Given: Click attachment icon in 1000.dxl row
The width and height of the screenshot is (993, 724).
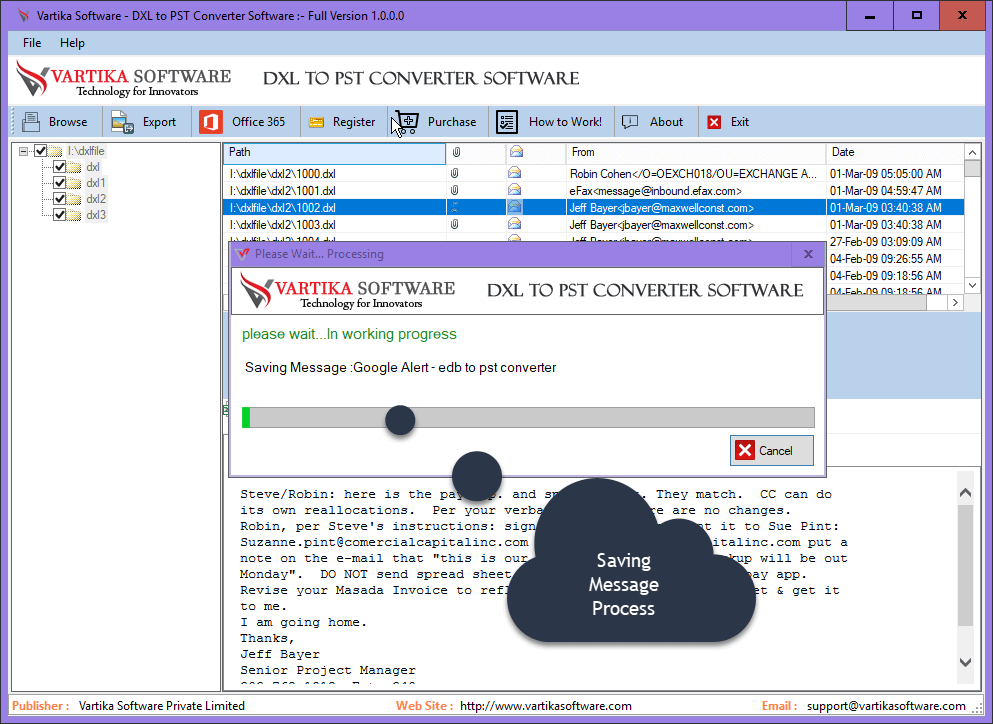Looking at the screenshot, I should [455, 173].
